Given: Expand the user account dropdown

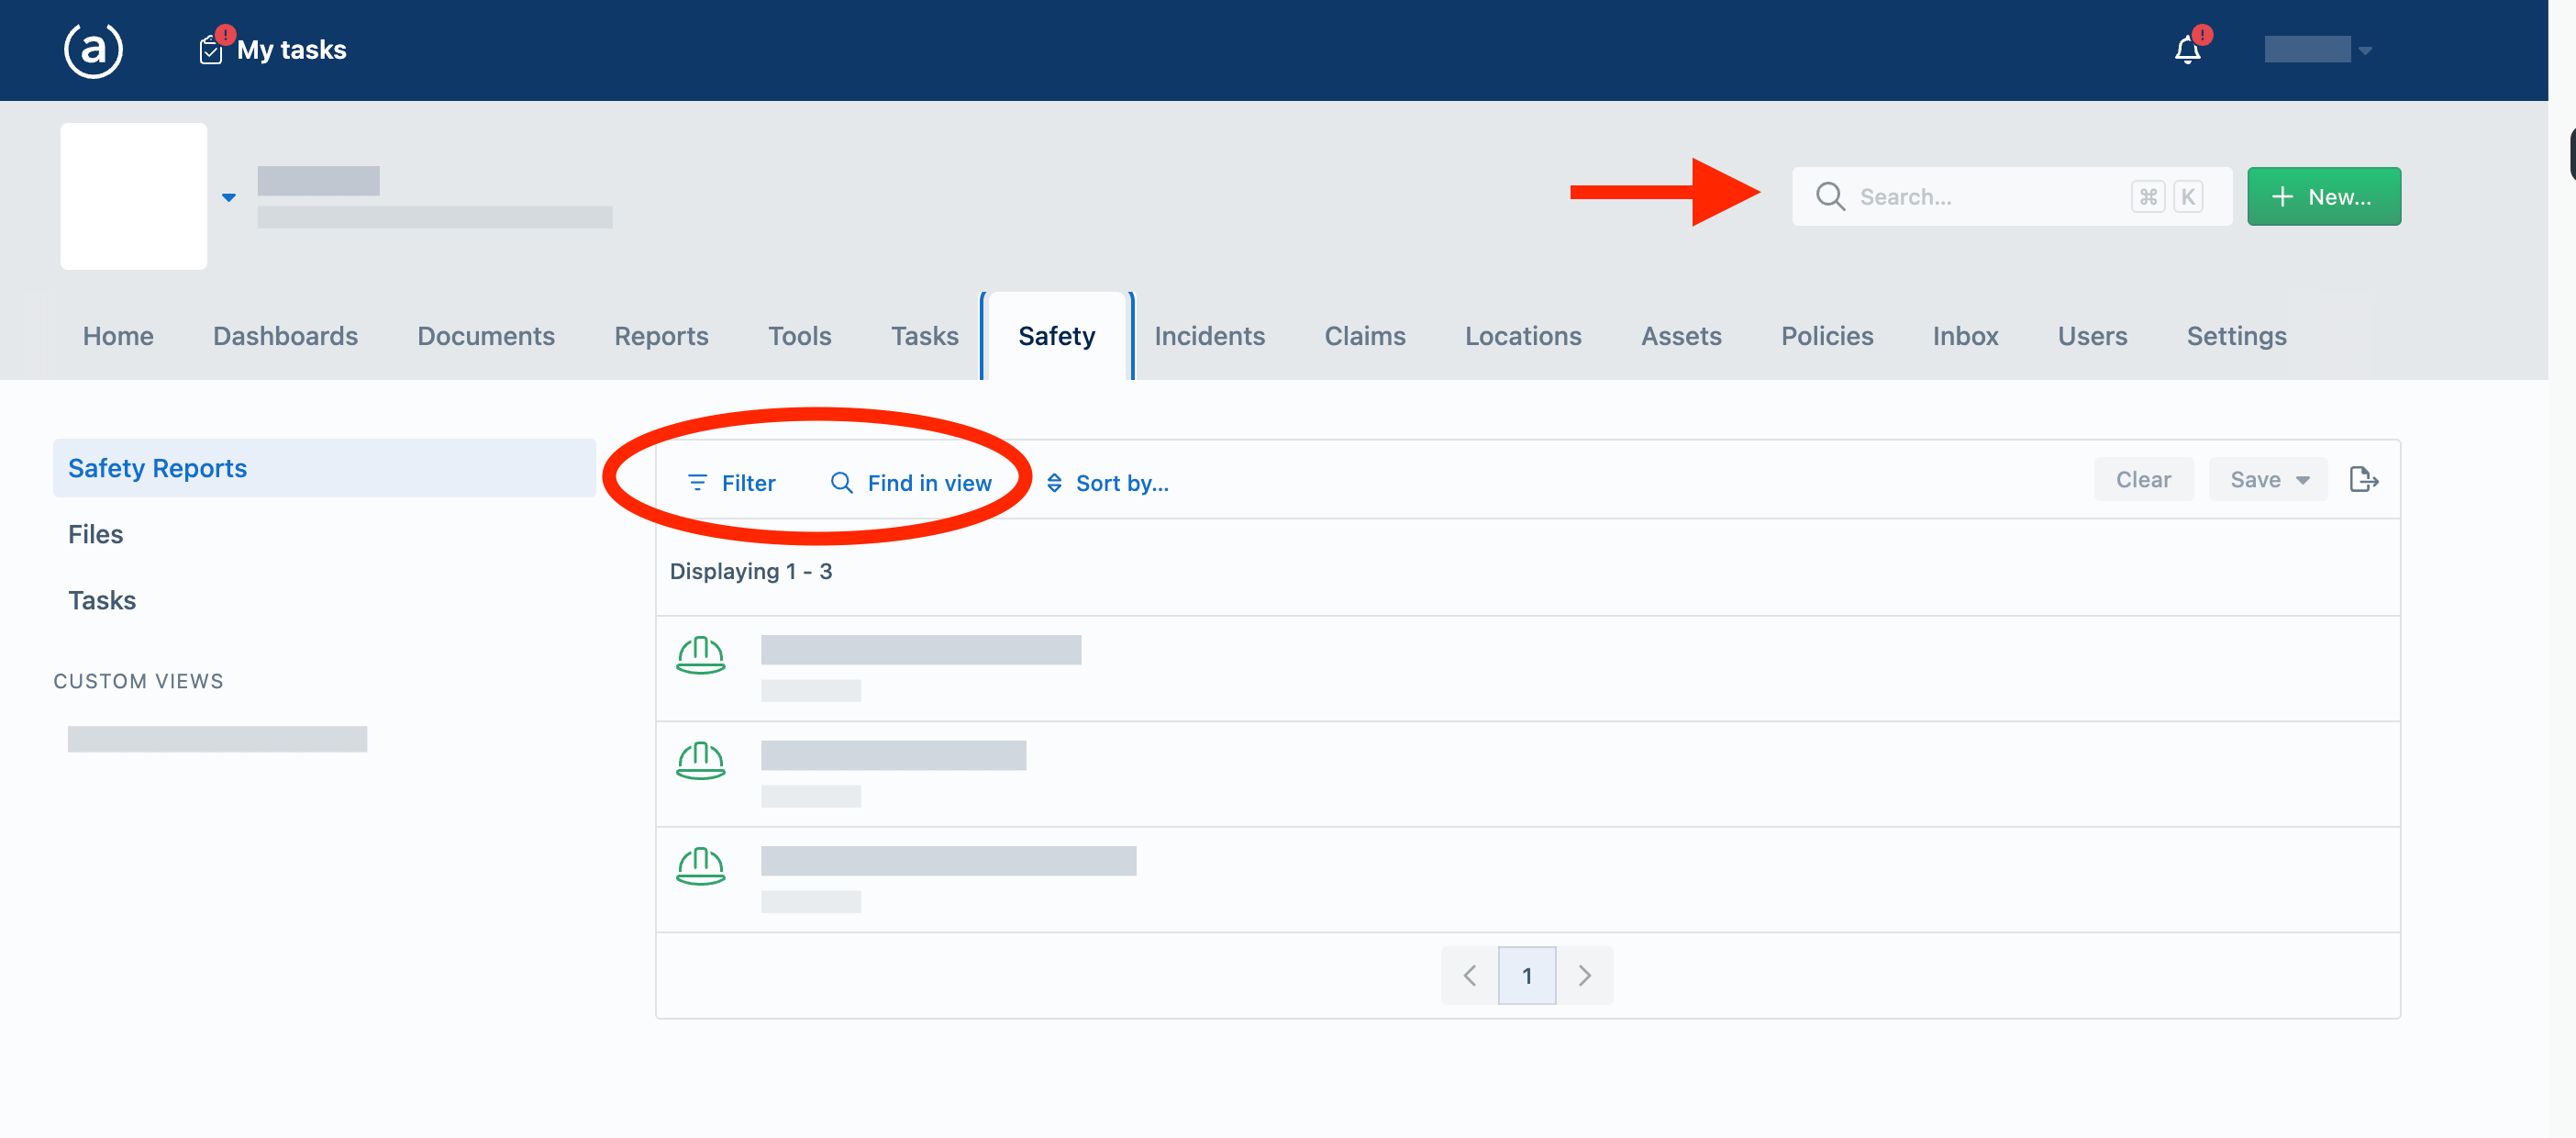Looking at the screenshot, I should click(x=2364, y=50).
